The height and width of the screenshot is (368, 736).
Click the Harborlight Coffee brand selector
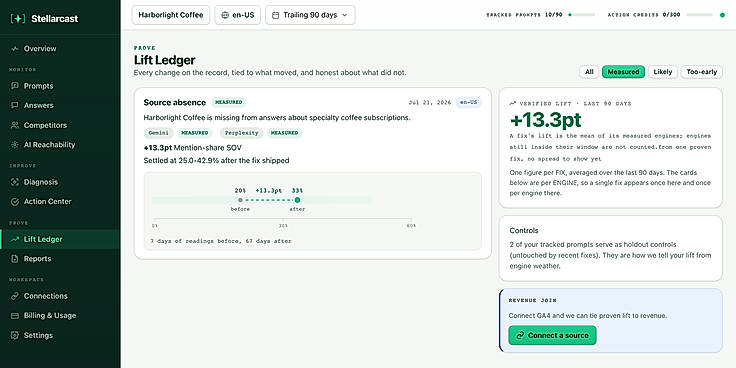171,15
